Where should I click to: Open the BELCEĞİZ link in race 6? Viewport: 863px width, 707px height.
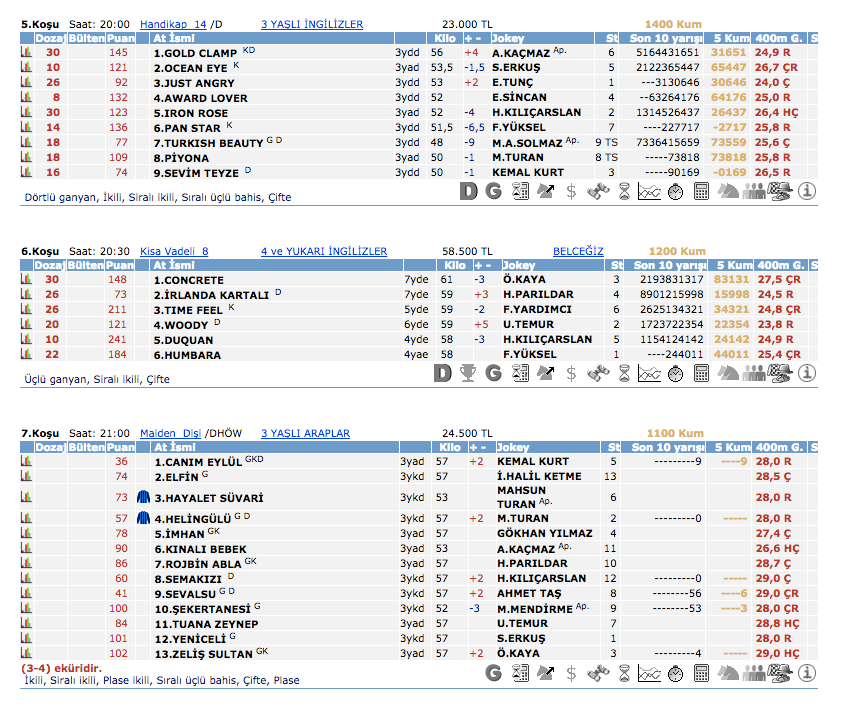coord(578,252)
